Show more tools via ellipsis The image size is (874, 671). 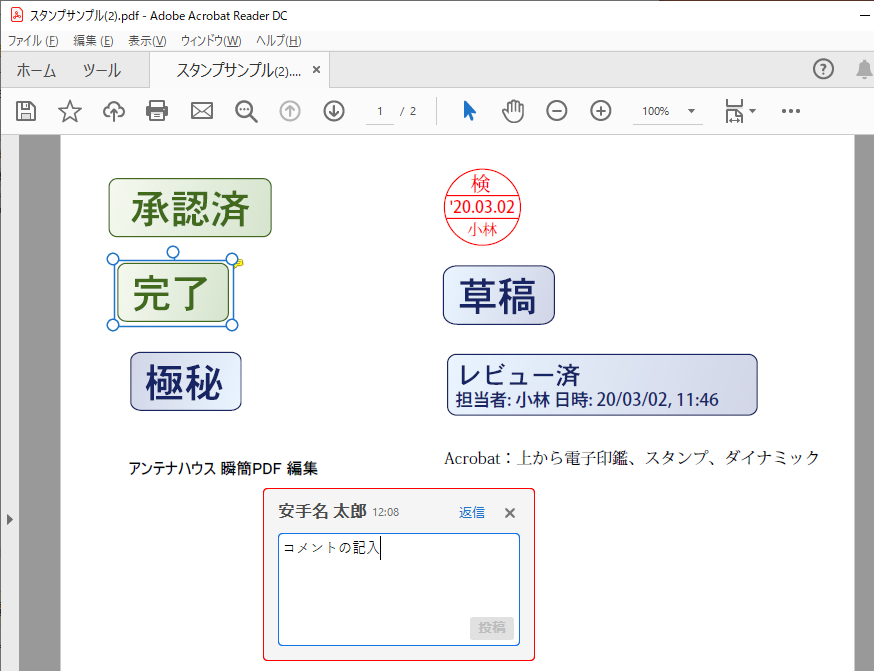791,111
